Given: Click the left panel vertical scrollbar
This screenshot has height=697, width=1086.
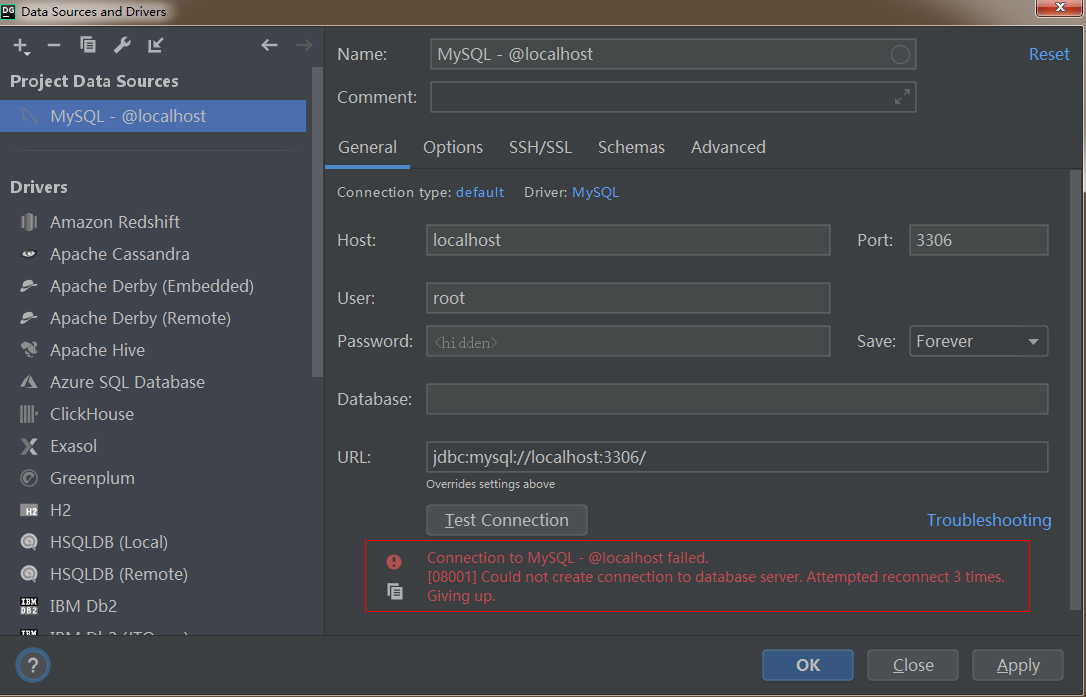Looking at the screenshot, I should (x=317, y=222).
